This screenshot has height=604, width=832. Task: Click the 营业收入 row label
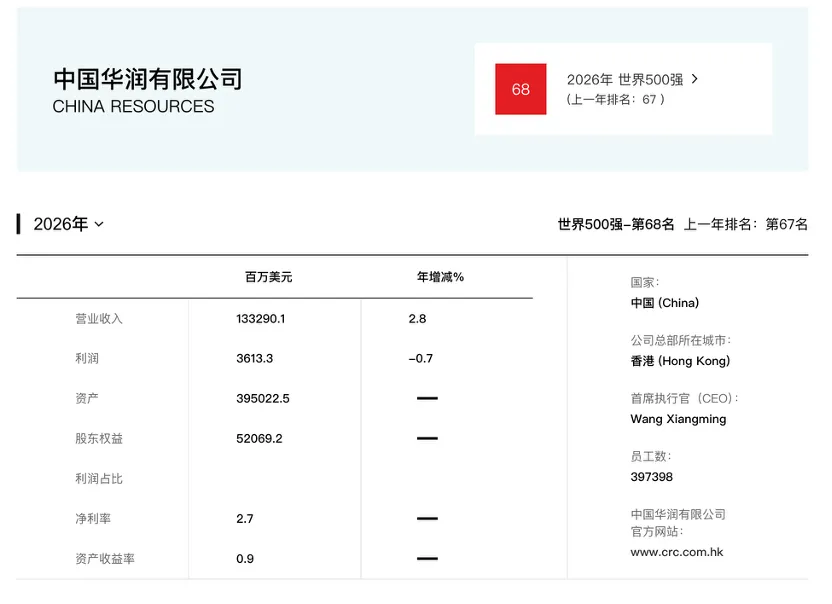tap(99, 318)
